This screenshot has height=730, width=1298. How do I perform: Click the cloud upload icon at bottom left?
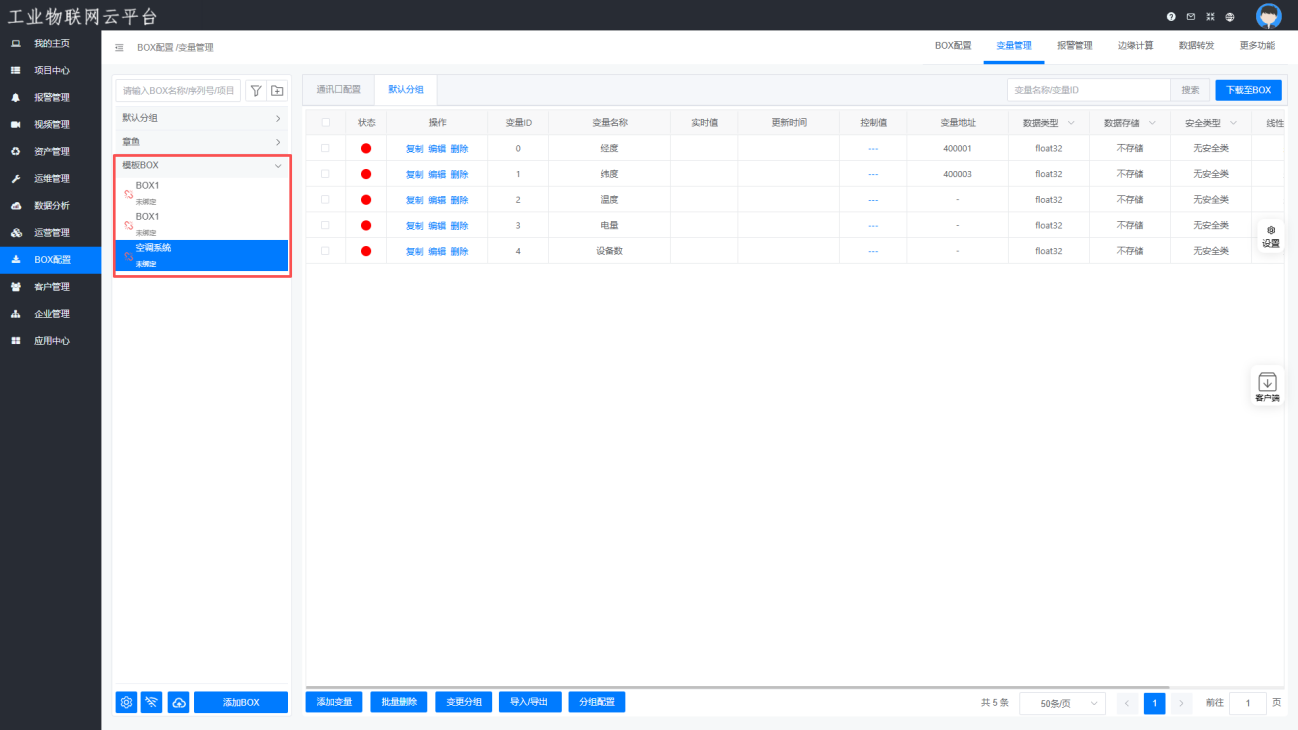point(179,702)
